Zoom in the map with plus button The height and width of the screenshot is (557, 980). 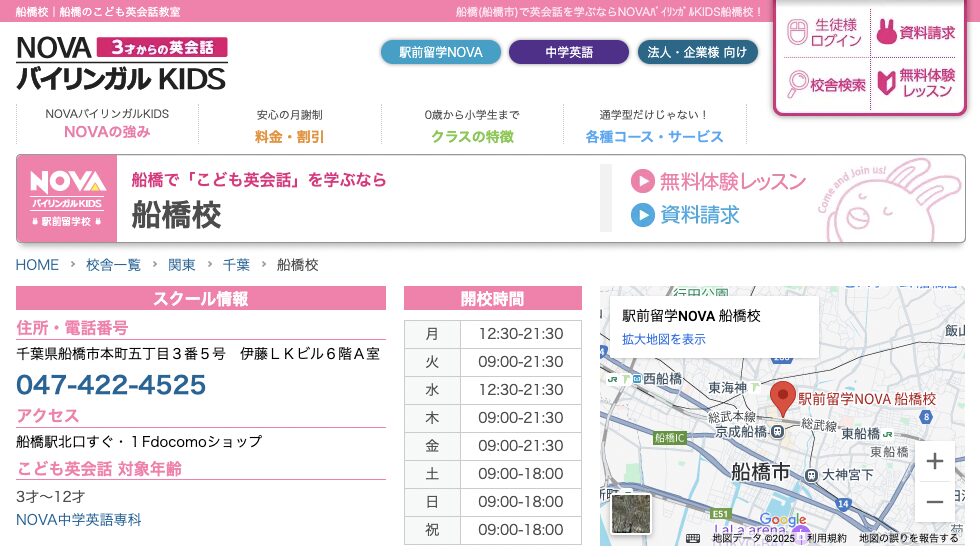[x=934, y=461]
